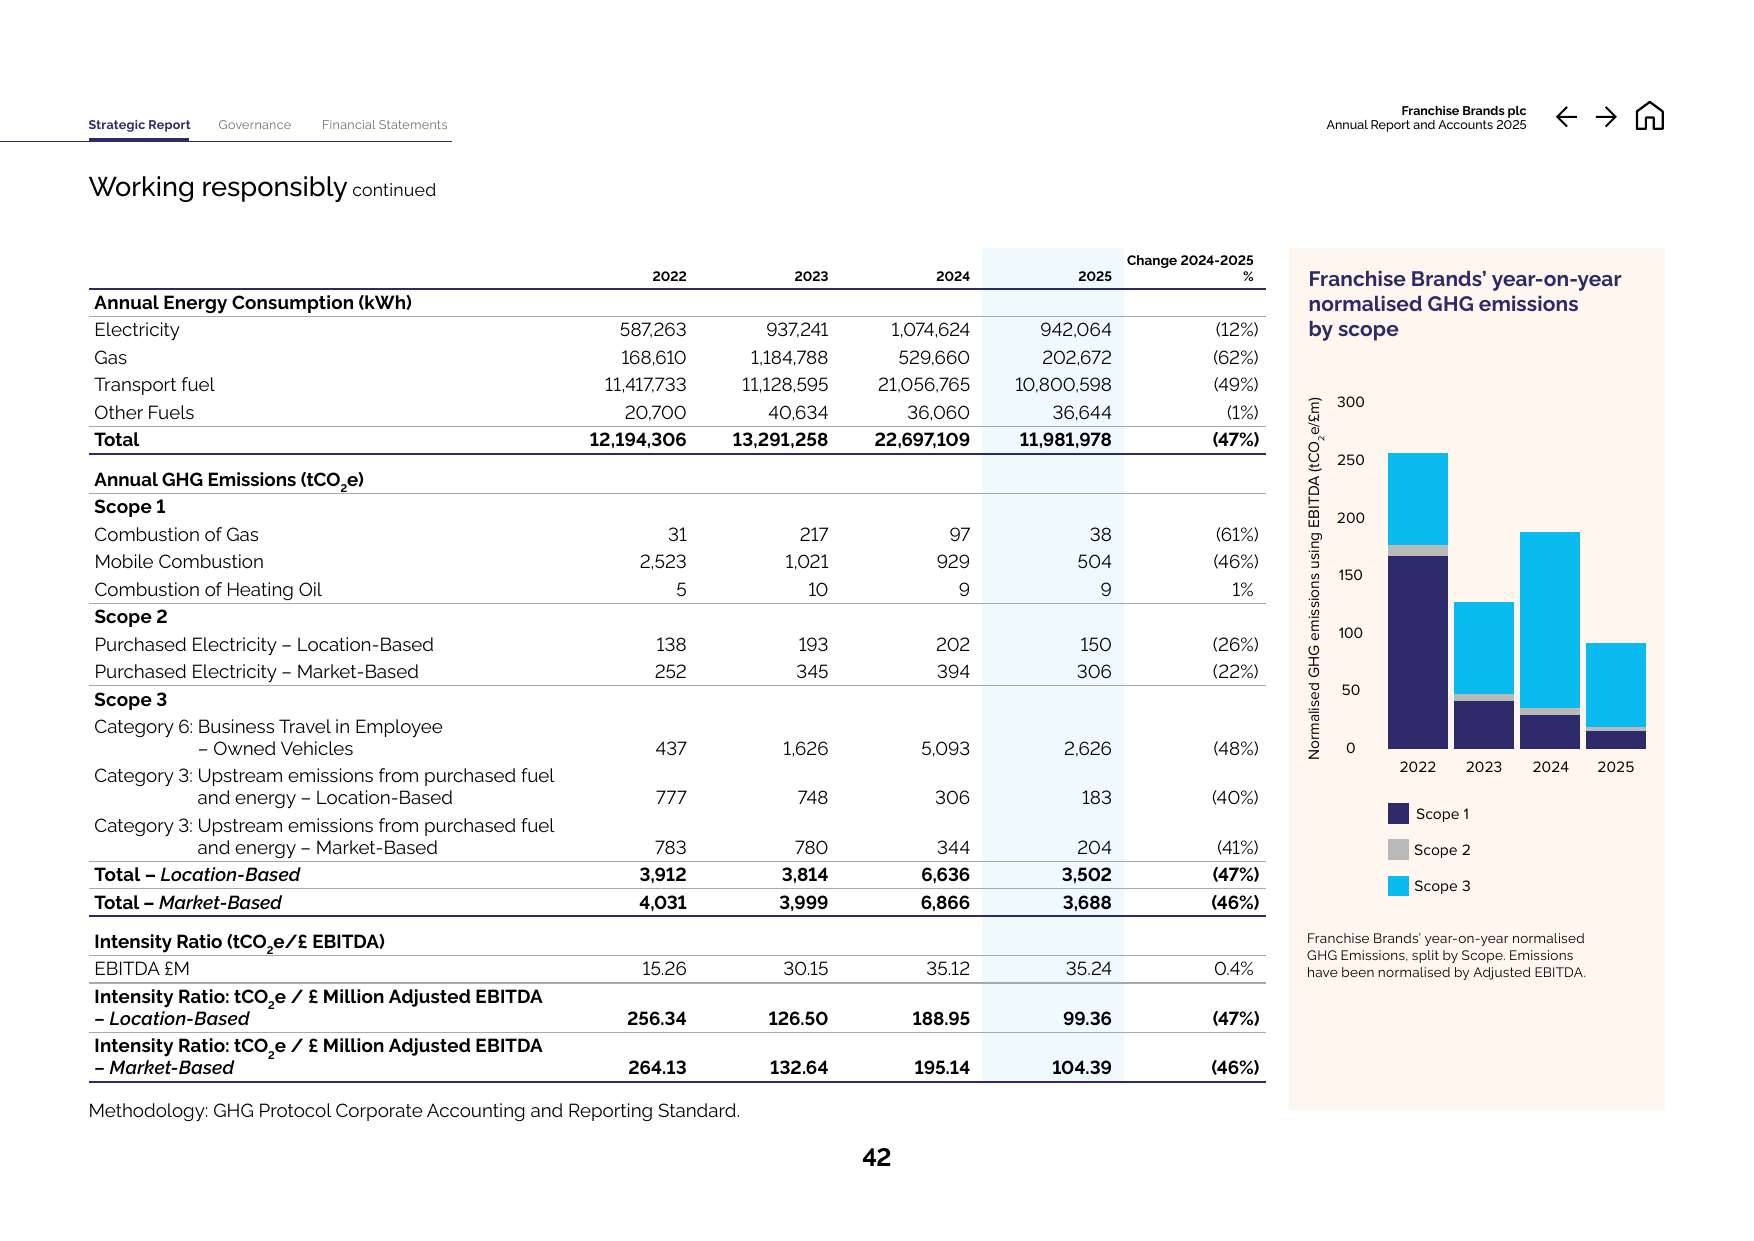This screenshot has height=1241, width=1754.
Task: Select Gas 2023 value 1,184,788
Action: coord(789,358)
